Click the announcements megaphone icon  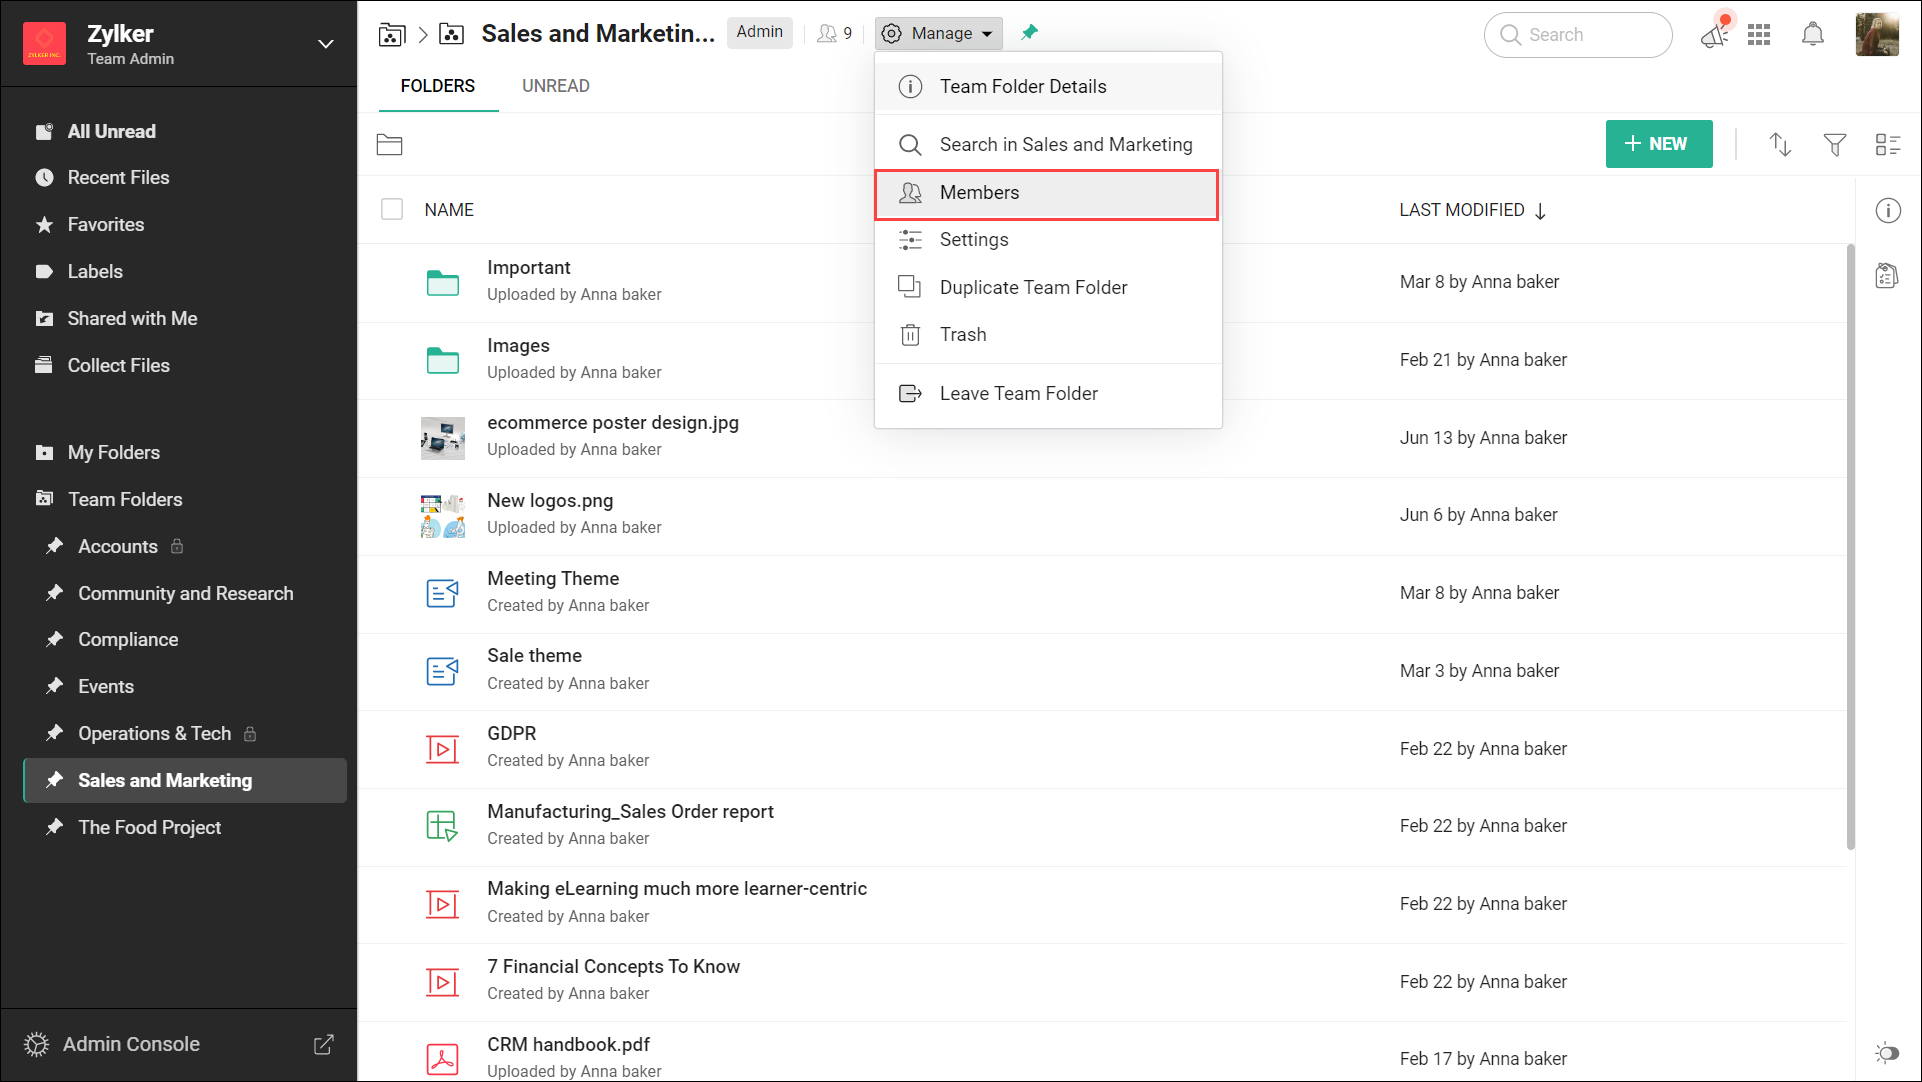pyautogui.click(x=1714, y=35)
